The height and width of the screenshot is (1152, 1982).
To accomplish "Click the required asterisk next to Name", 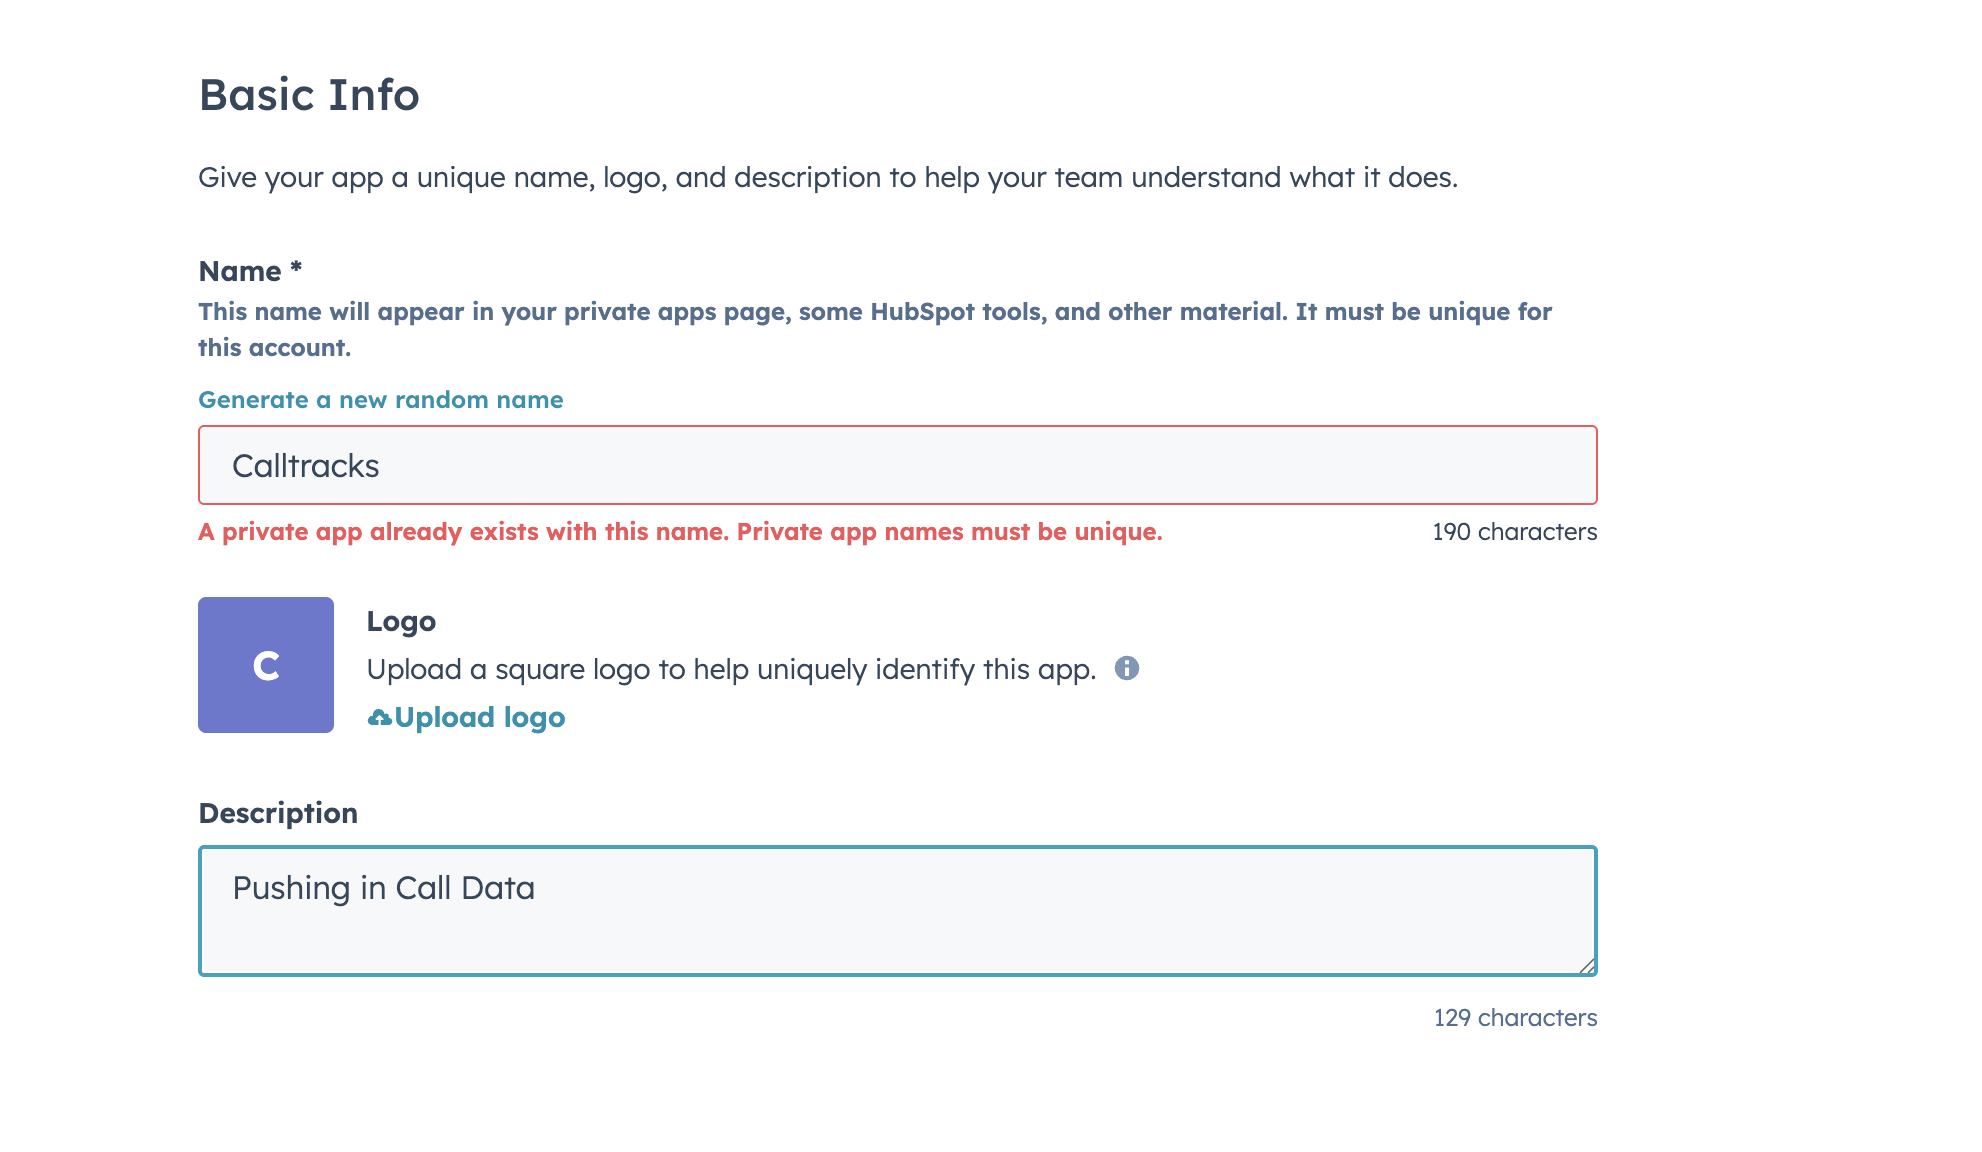I will [x=296, y=267].
